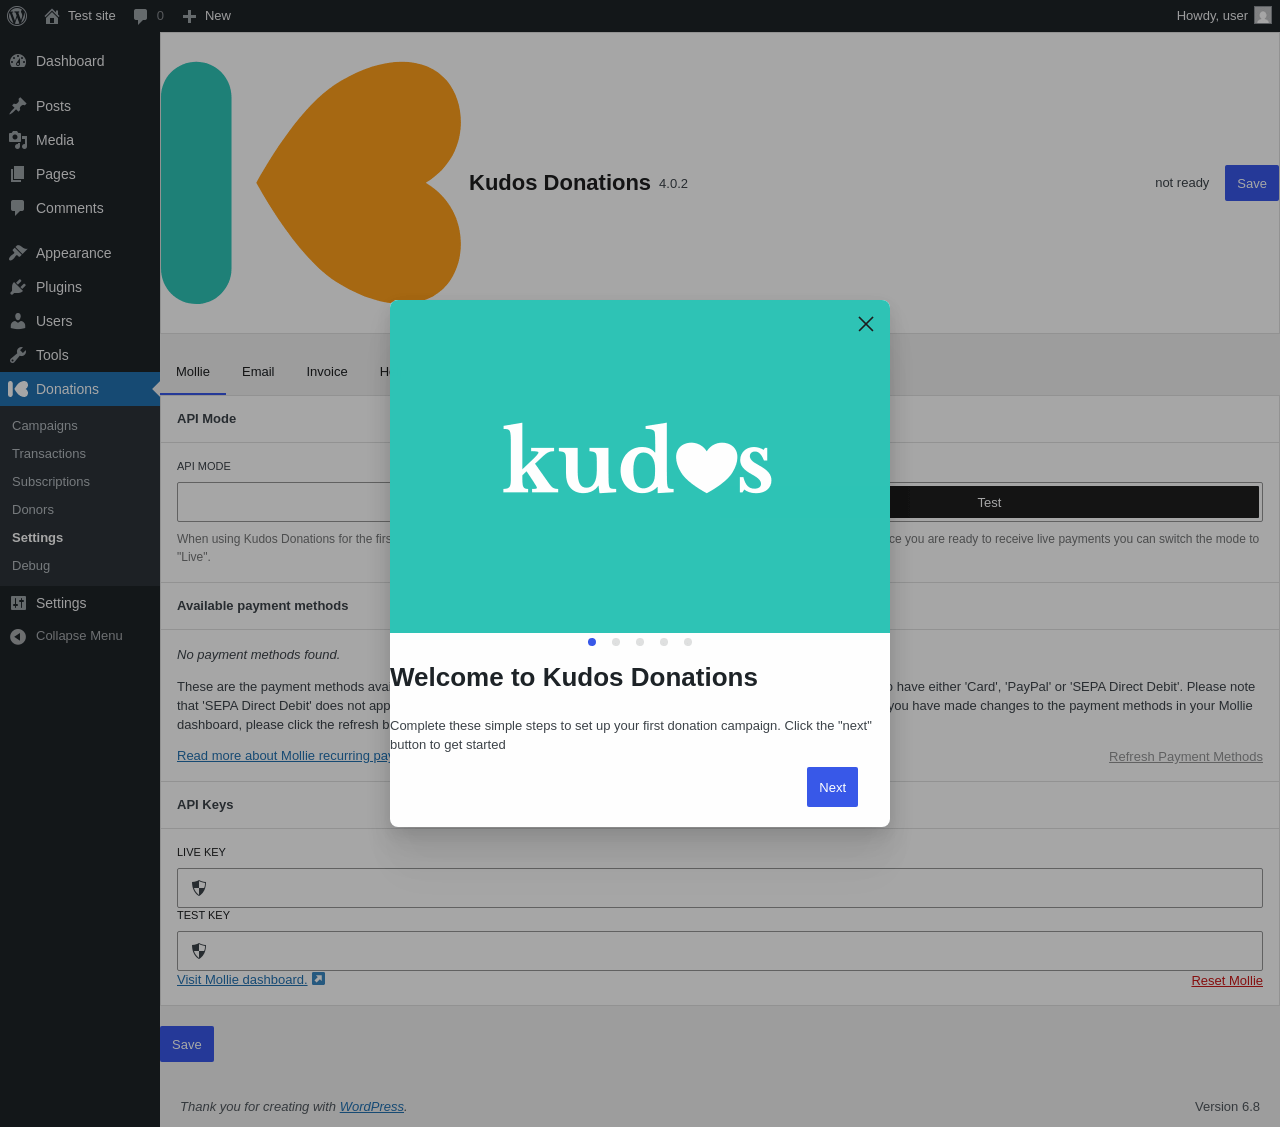The width and height of the screenshot is (1280, 1127).
Task: Click the WordPress link in the footer
Action: coord(372,1107)
